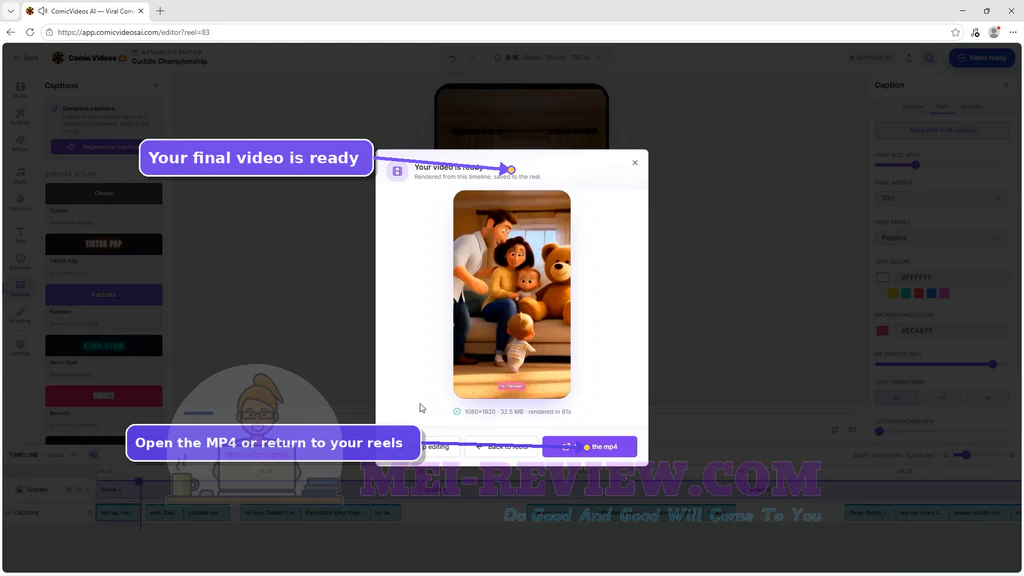Pick the magenta preset text color
The width and height of the screenshot is (1024, 576).
[x=944, y=293]
